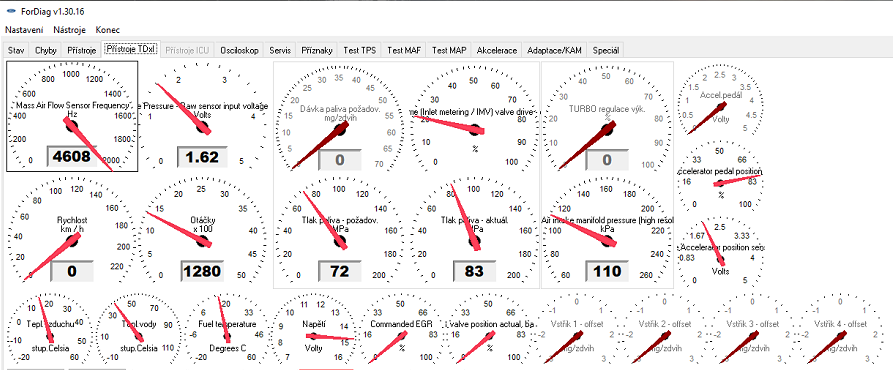Open the Adaptace/KAM tab

(554, 50)
